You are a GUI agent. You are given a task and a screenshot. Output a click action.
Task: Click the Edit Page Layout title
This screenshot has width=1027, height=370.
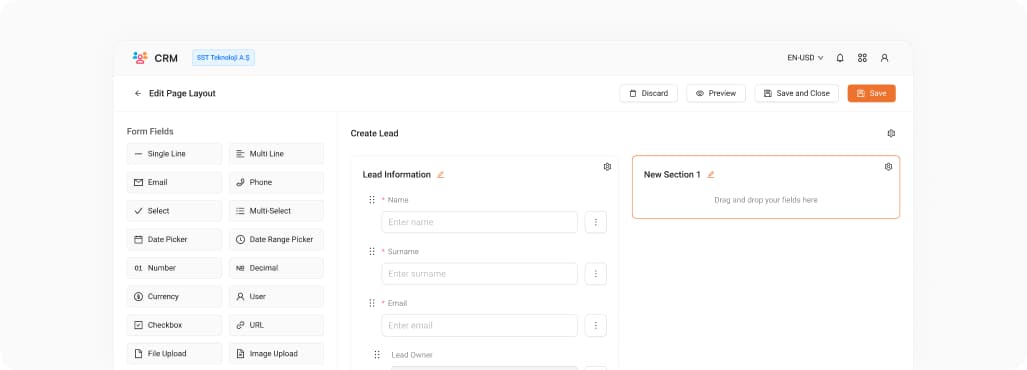pyautogui.click(x=182, y=94)
